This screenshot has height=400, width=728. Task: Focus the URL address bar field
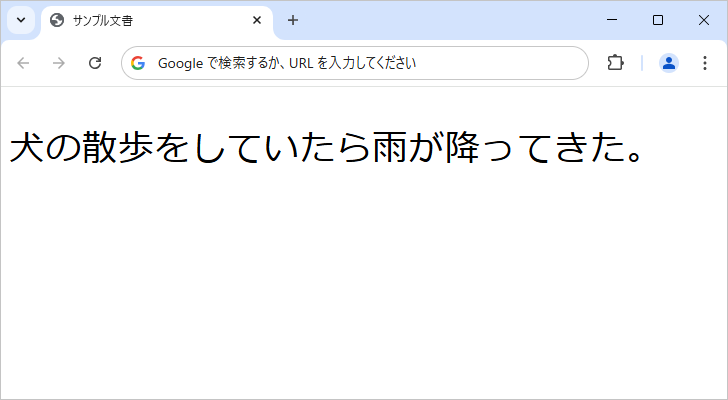360,63
